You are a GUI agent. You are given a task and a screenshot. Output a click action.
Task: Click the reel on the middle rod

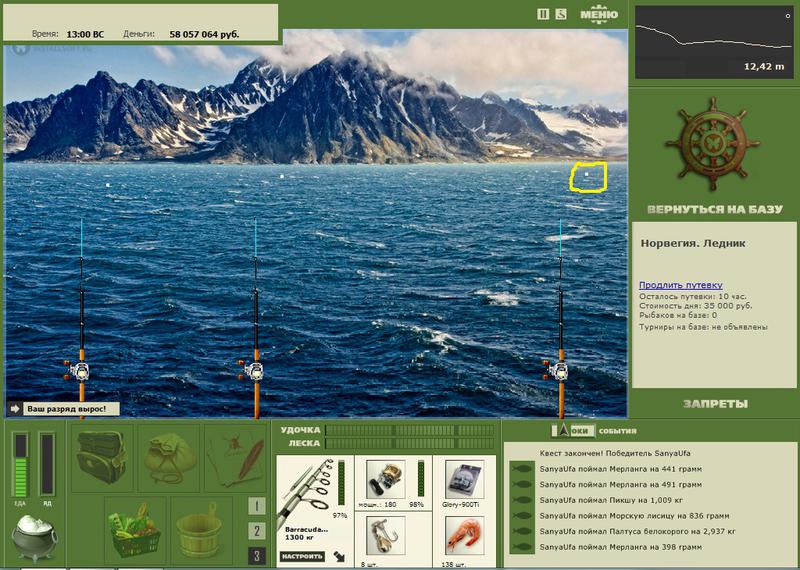(253, 370)
